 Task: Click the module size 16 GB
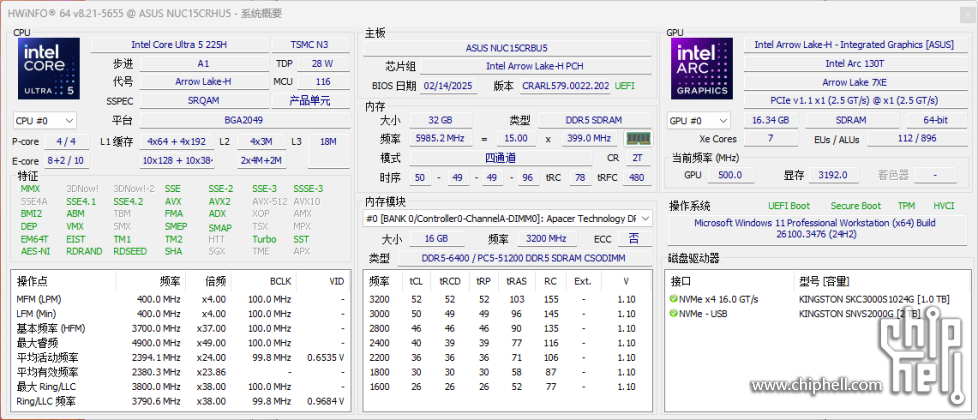coord(437,238)
